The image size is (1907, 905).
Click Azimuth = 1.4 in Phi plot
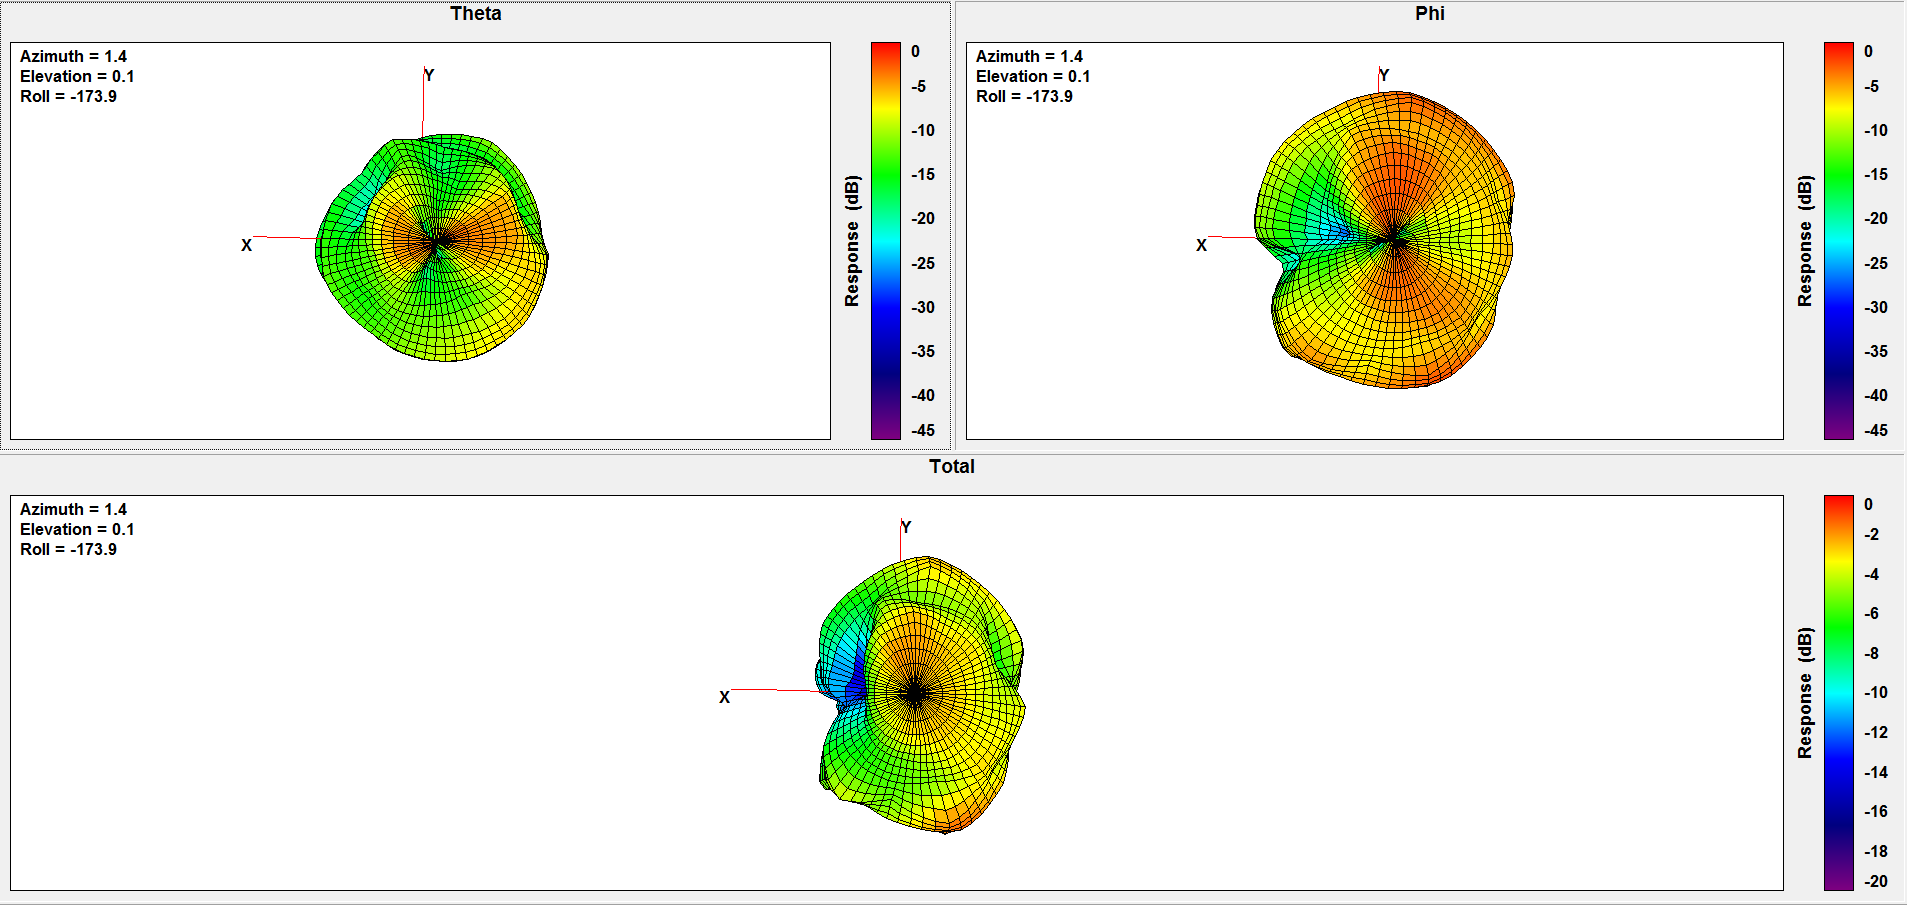pos(1029,57)
